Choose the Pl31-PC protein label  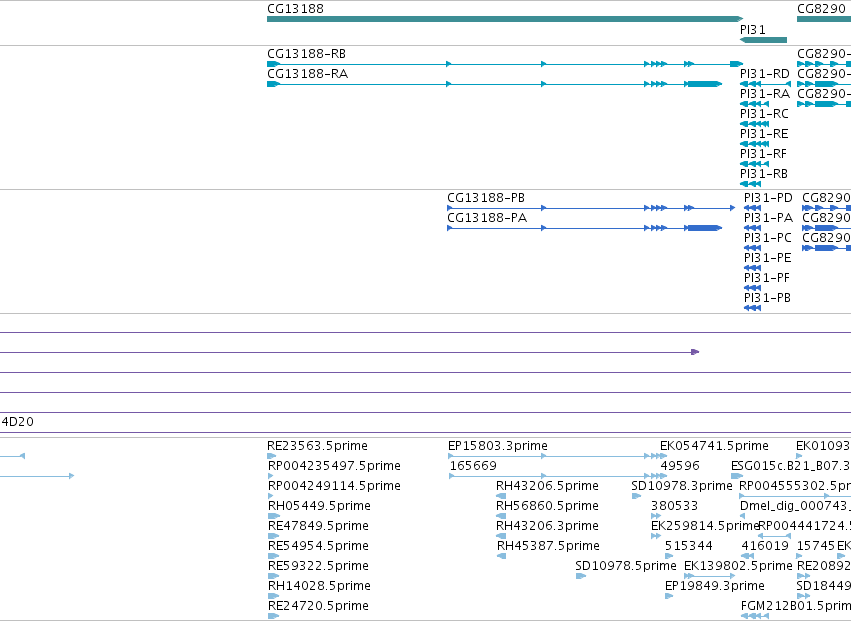[x=767, y=238]
